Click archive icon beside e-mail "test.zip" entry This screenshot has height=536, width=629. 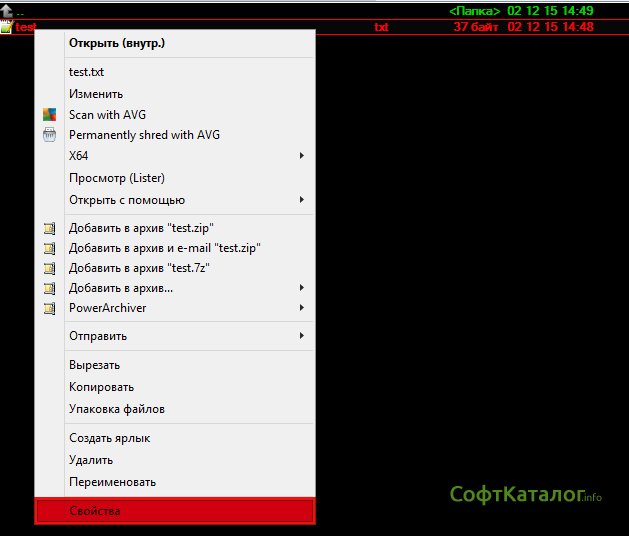click(50, 248)
